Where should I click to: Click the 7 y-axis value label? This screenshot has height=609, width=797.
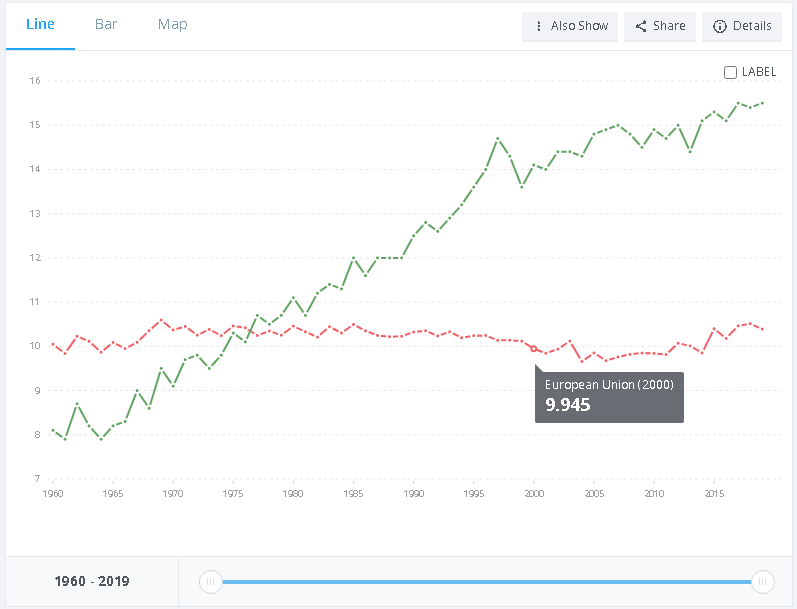37,478
